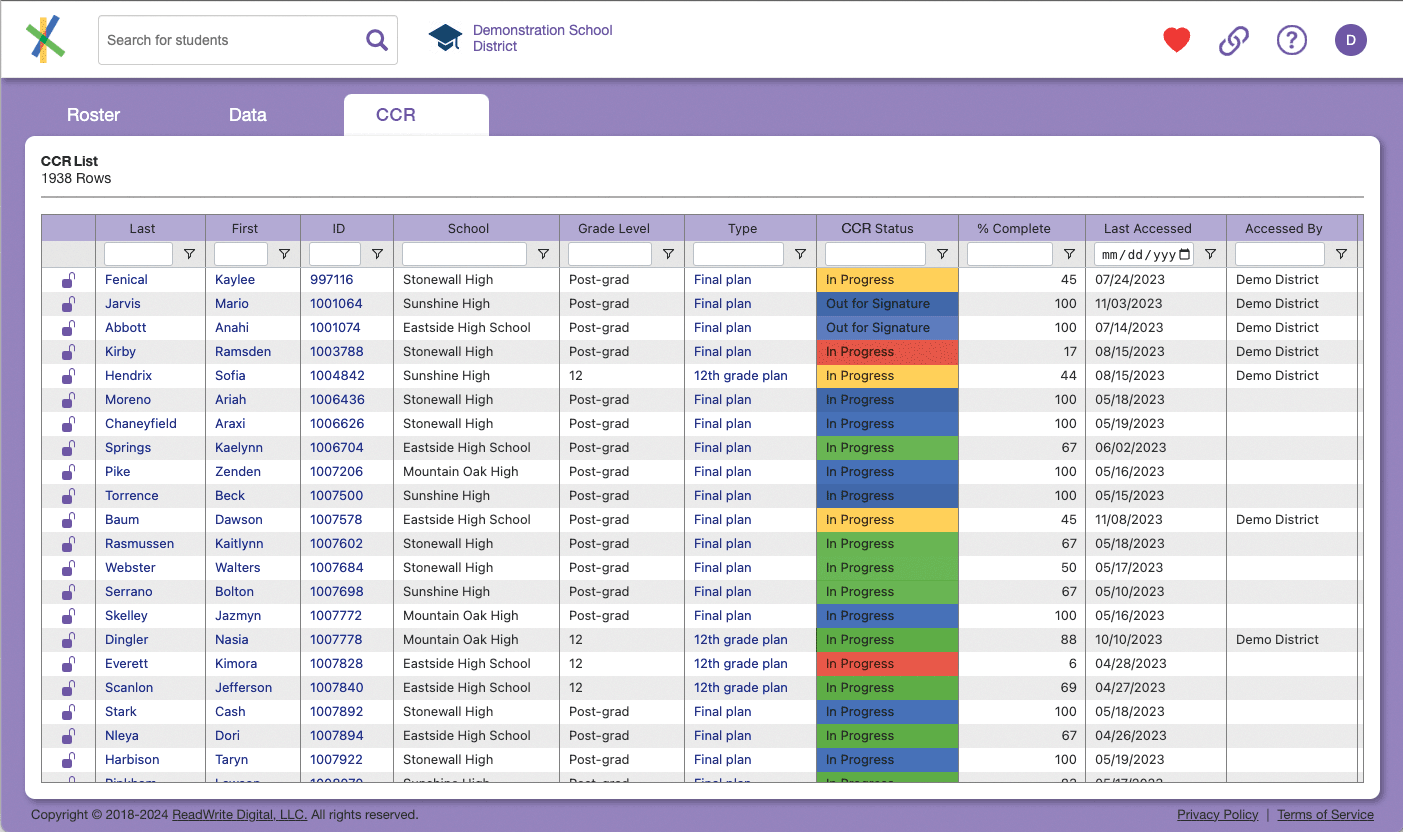Click the magnifying glass search icon
Screen dimensions: 1403x832
pyautogui.click(x=376, y=40)
